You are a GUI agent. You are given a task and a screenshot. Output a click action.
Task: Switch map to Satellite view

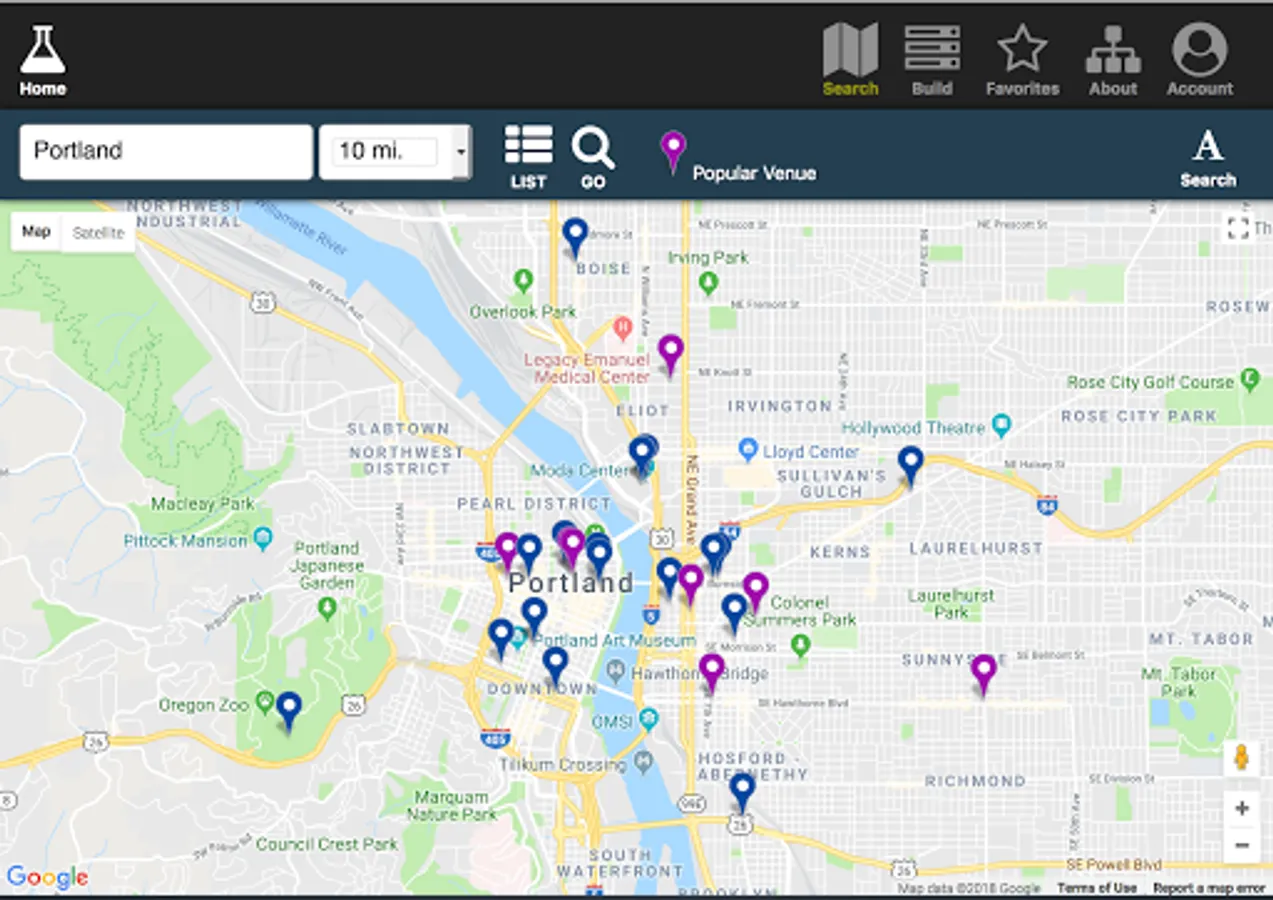tap(98, 233)
